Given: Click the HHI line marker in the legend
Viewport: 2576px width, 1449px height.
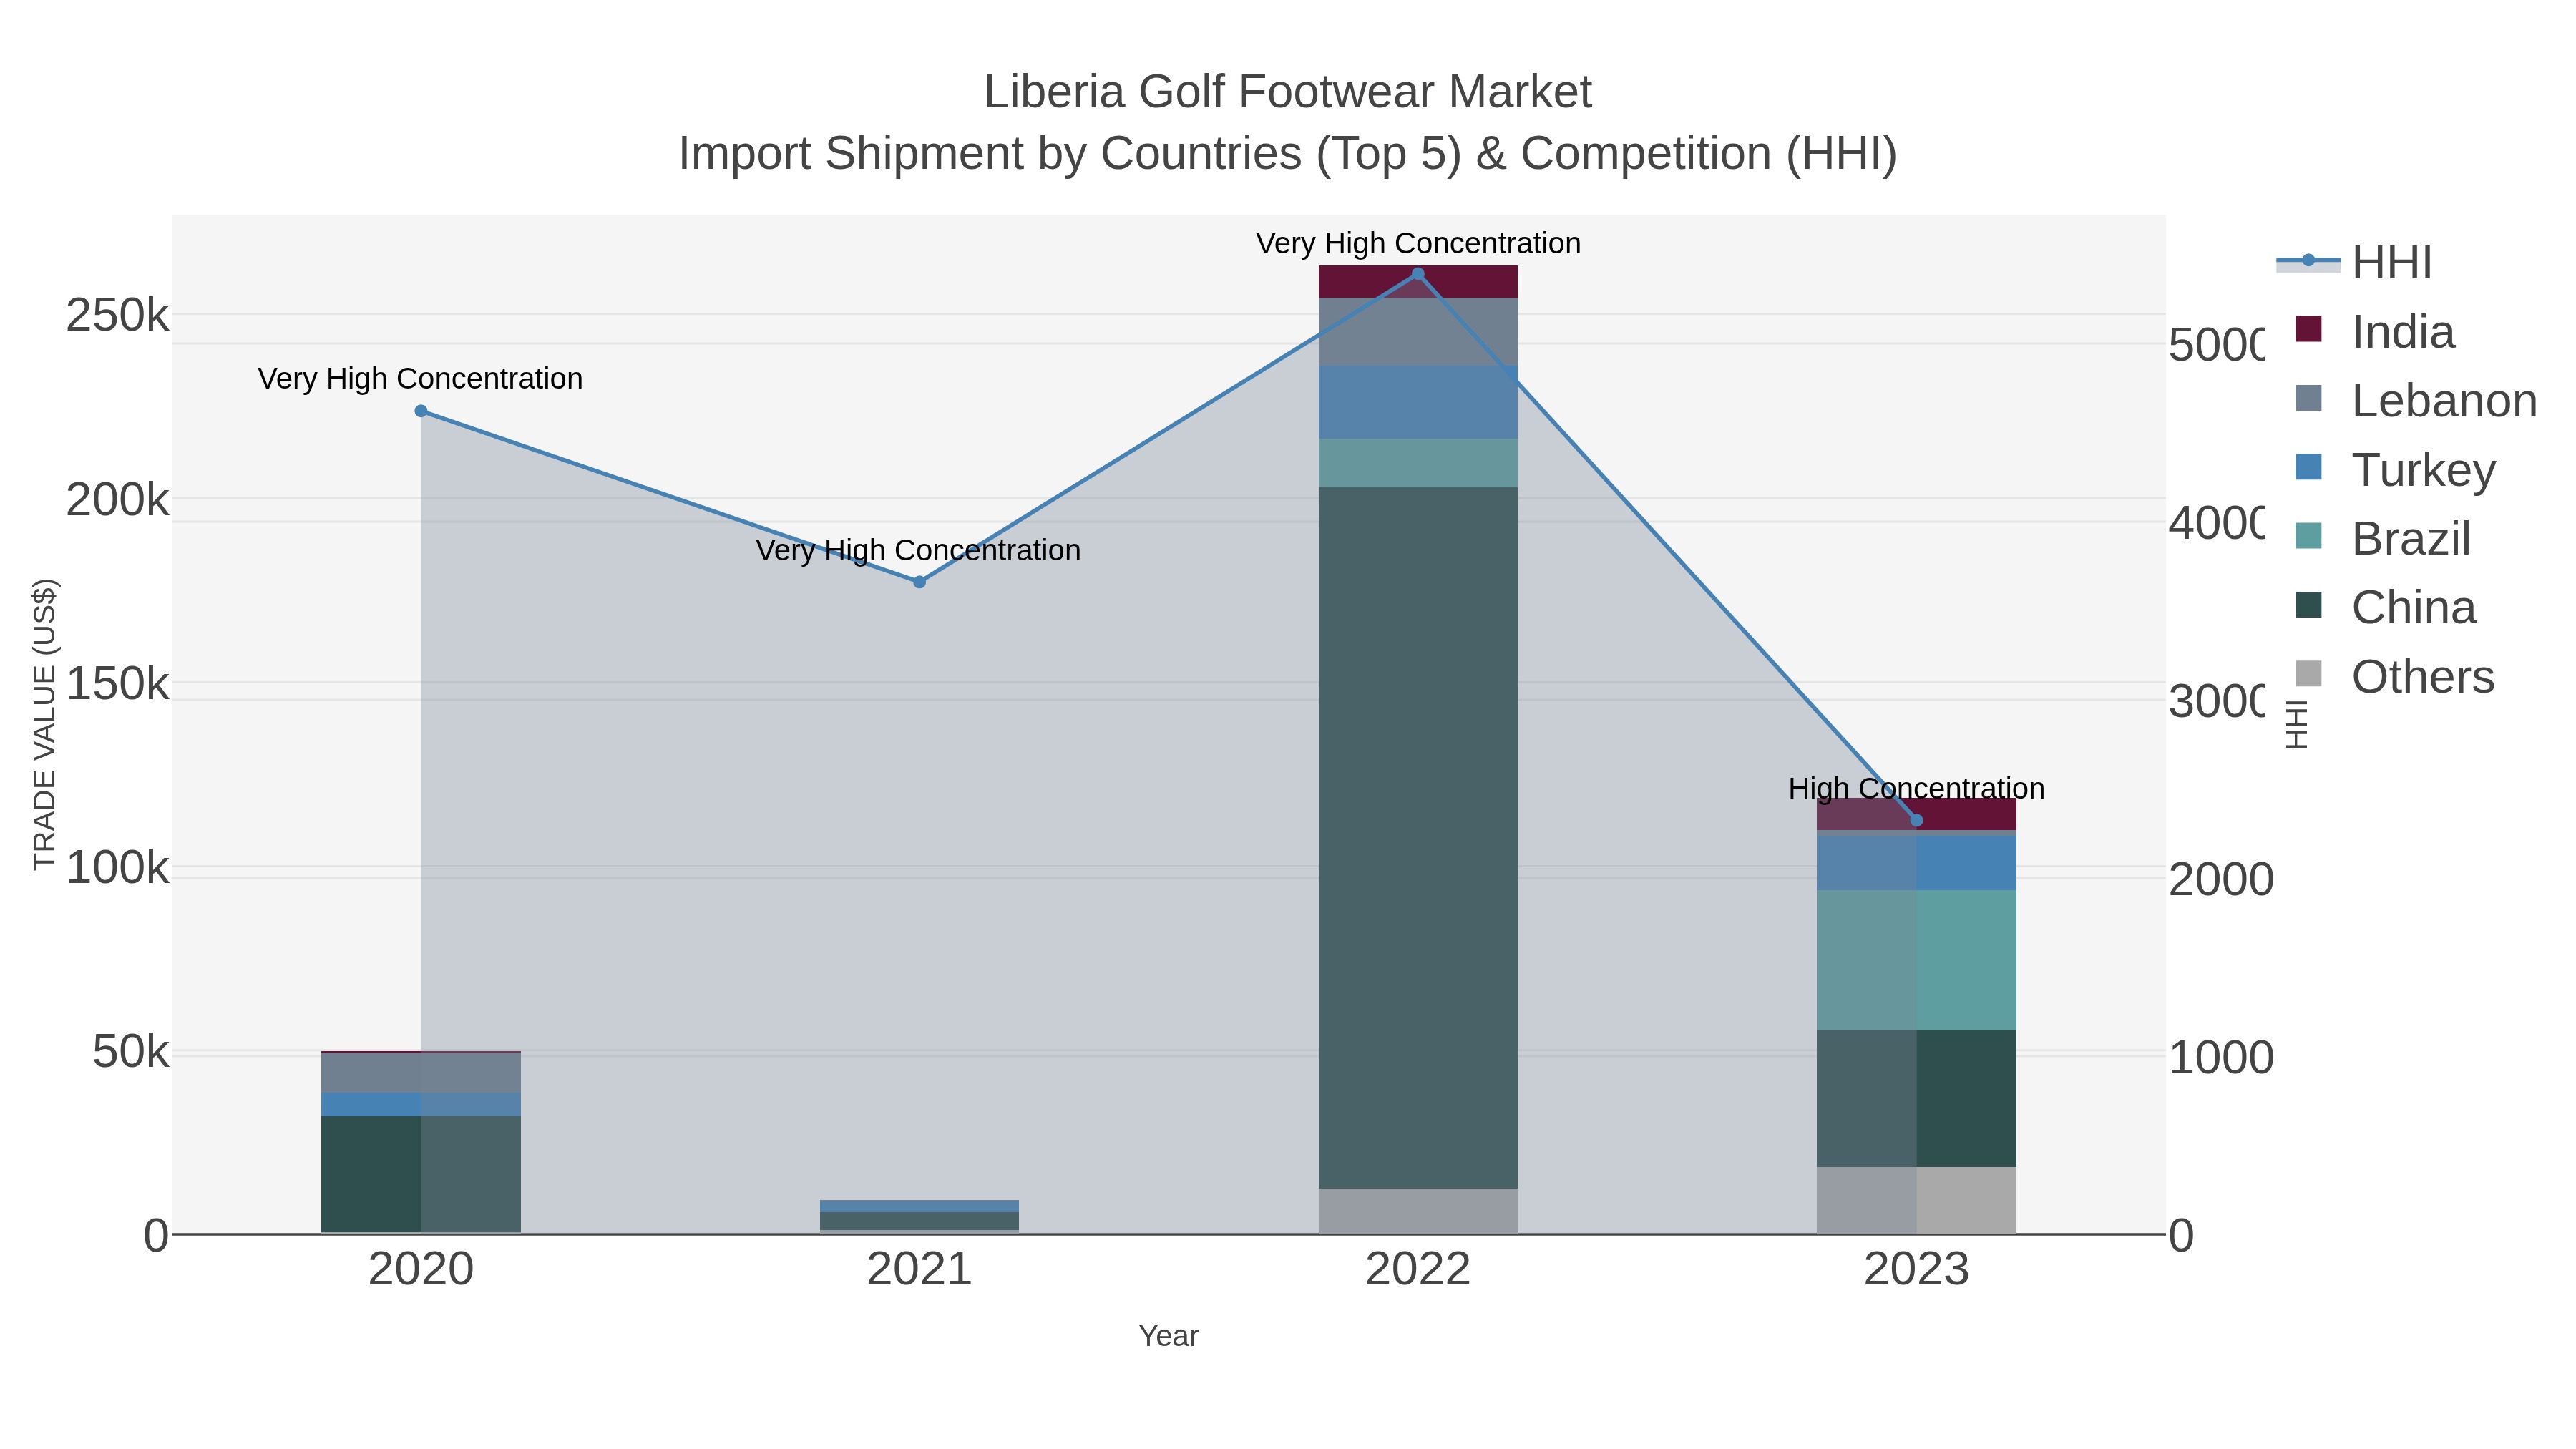Looking at the screenshot, I should point(2308,261).
